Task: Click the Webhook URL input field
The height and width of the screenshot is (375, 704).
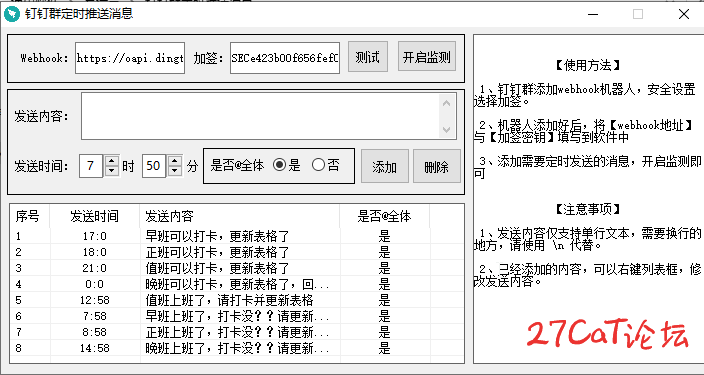Action: pos(130,58)
